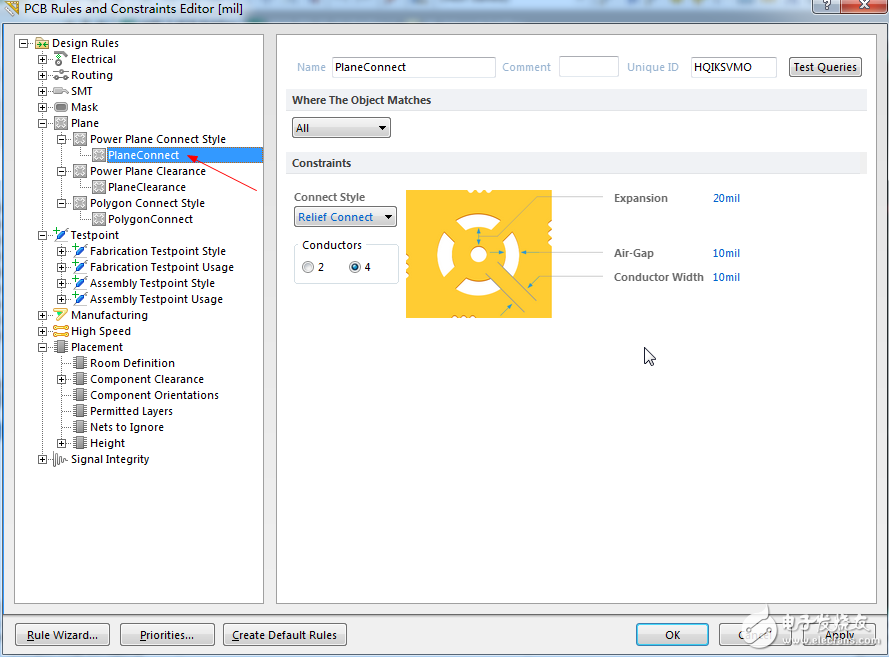The width and height of the screenshot is (889, 657).
Task: Click the Mask category icon
Action: (61, 107)
